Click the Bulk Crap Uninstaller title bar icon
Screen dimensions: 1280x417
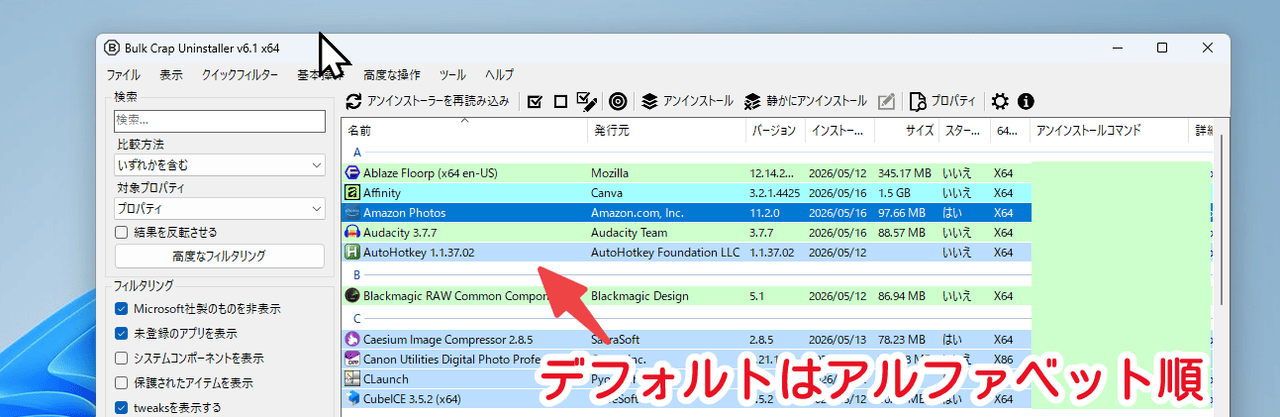tap(113, 48)
